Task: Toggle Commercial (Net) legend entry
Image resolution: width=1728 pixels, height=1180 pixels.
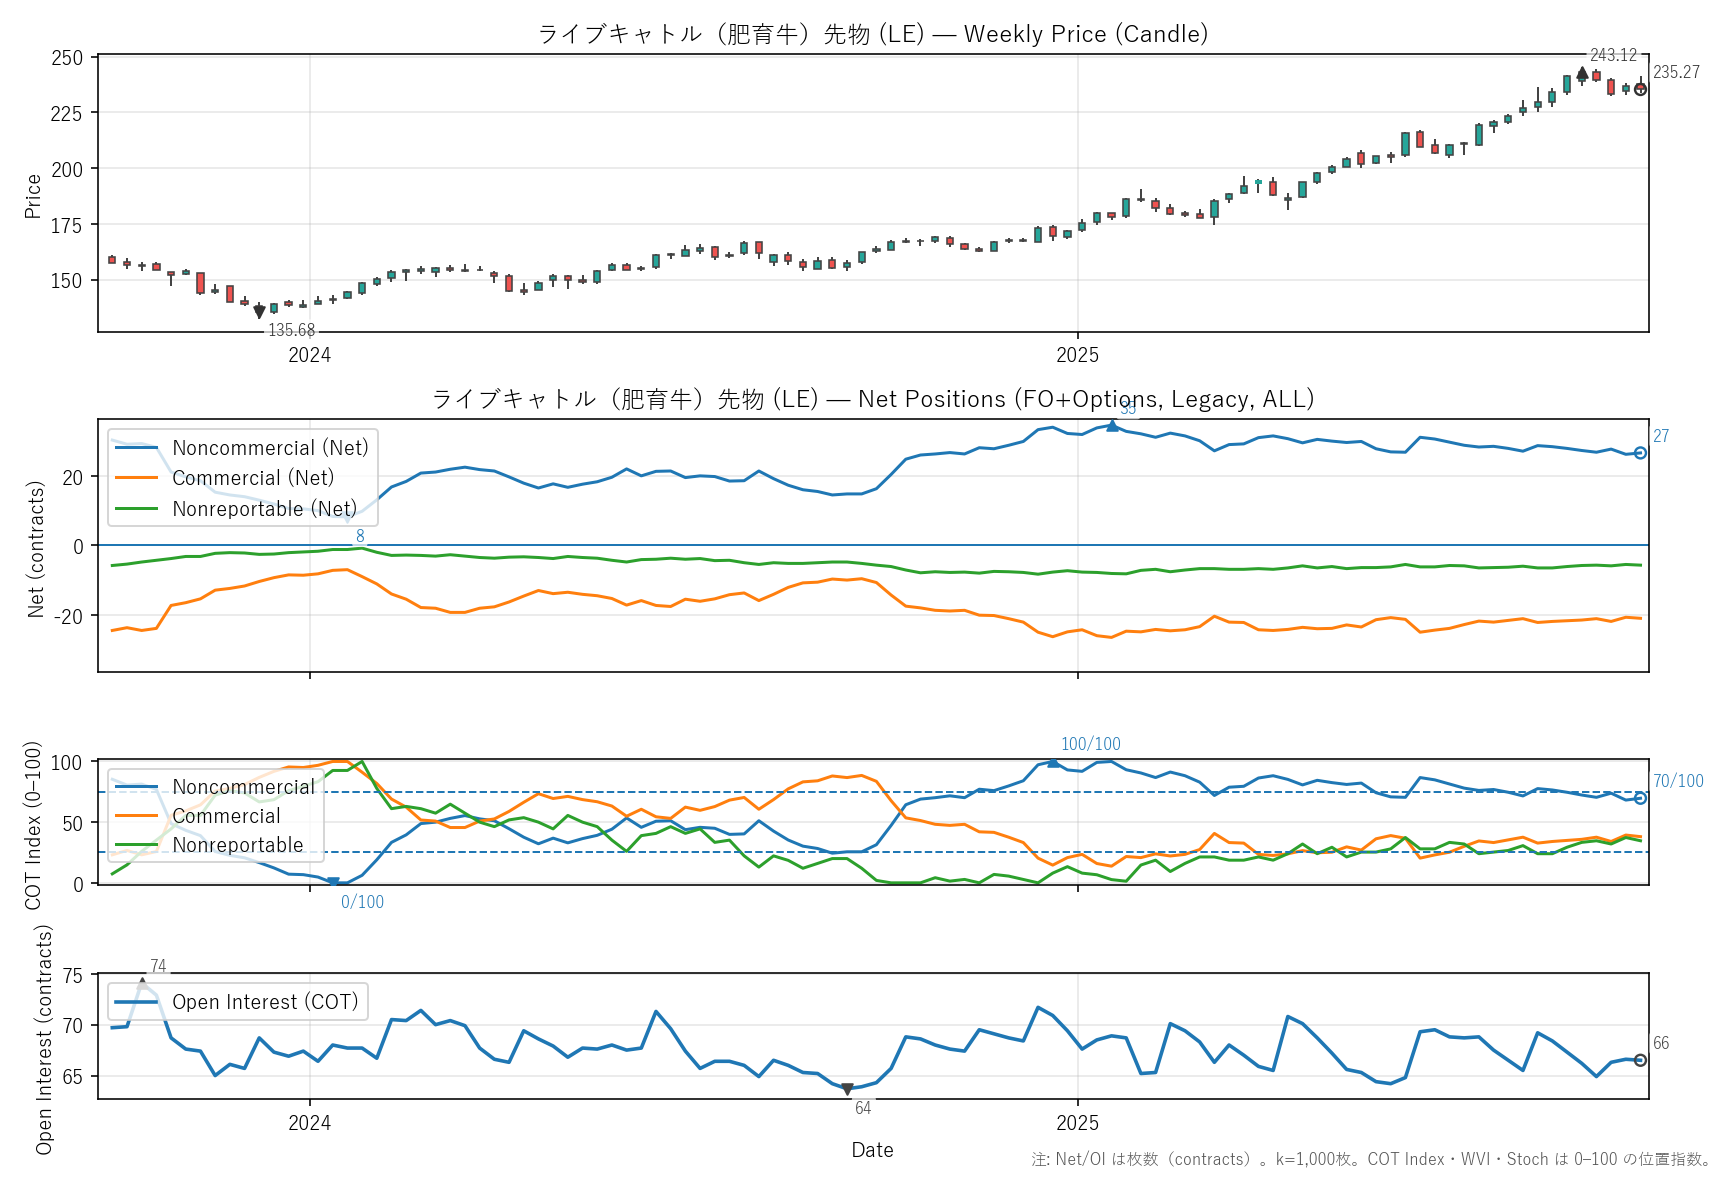Action: tap(252, 478)
